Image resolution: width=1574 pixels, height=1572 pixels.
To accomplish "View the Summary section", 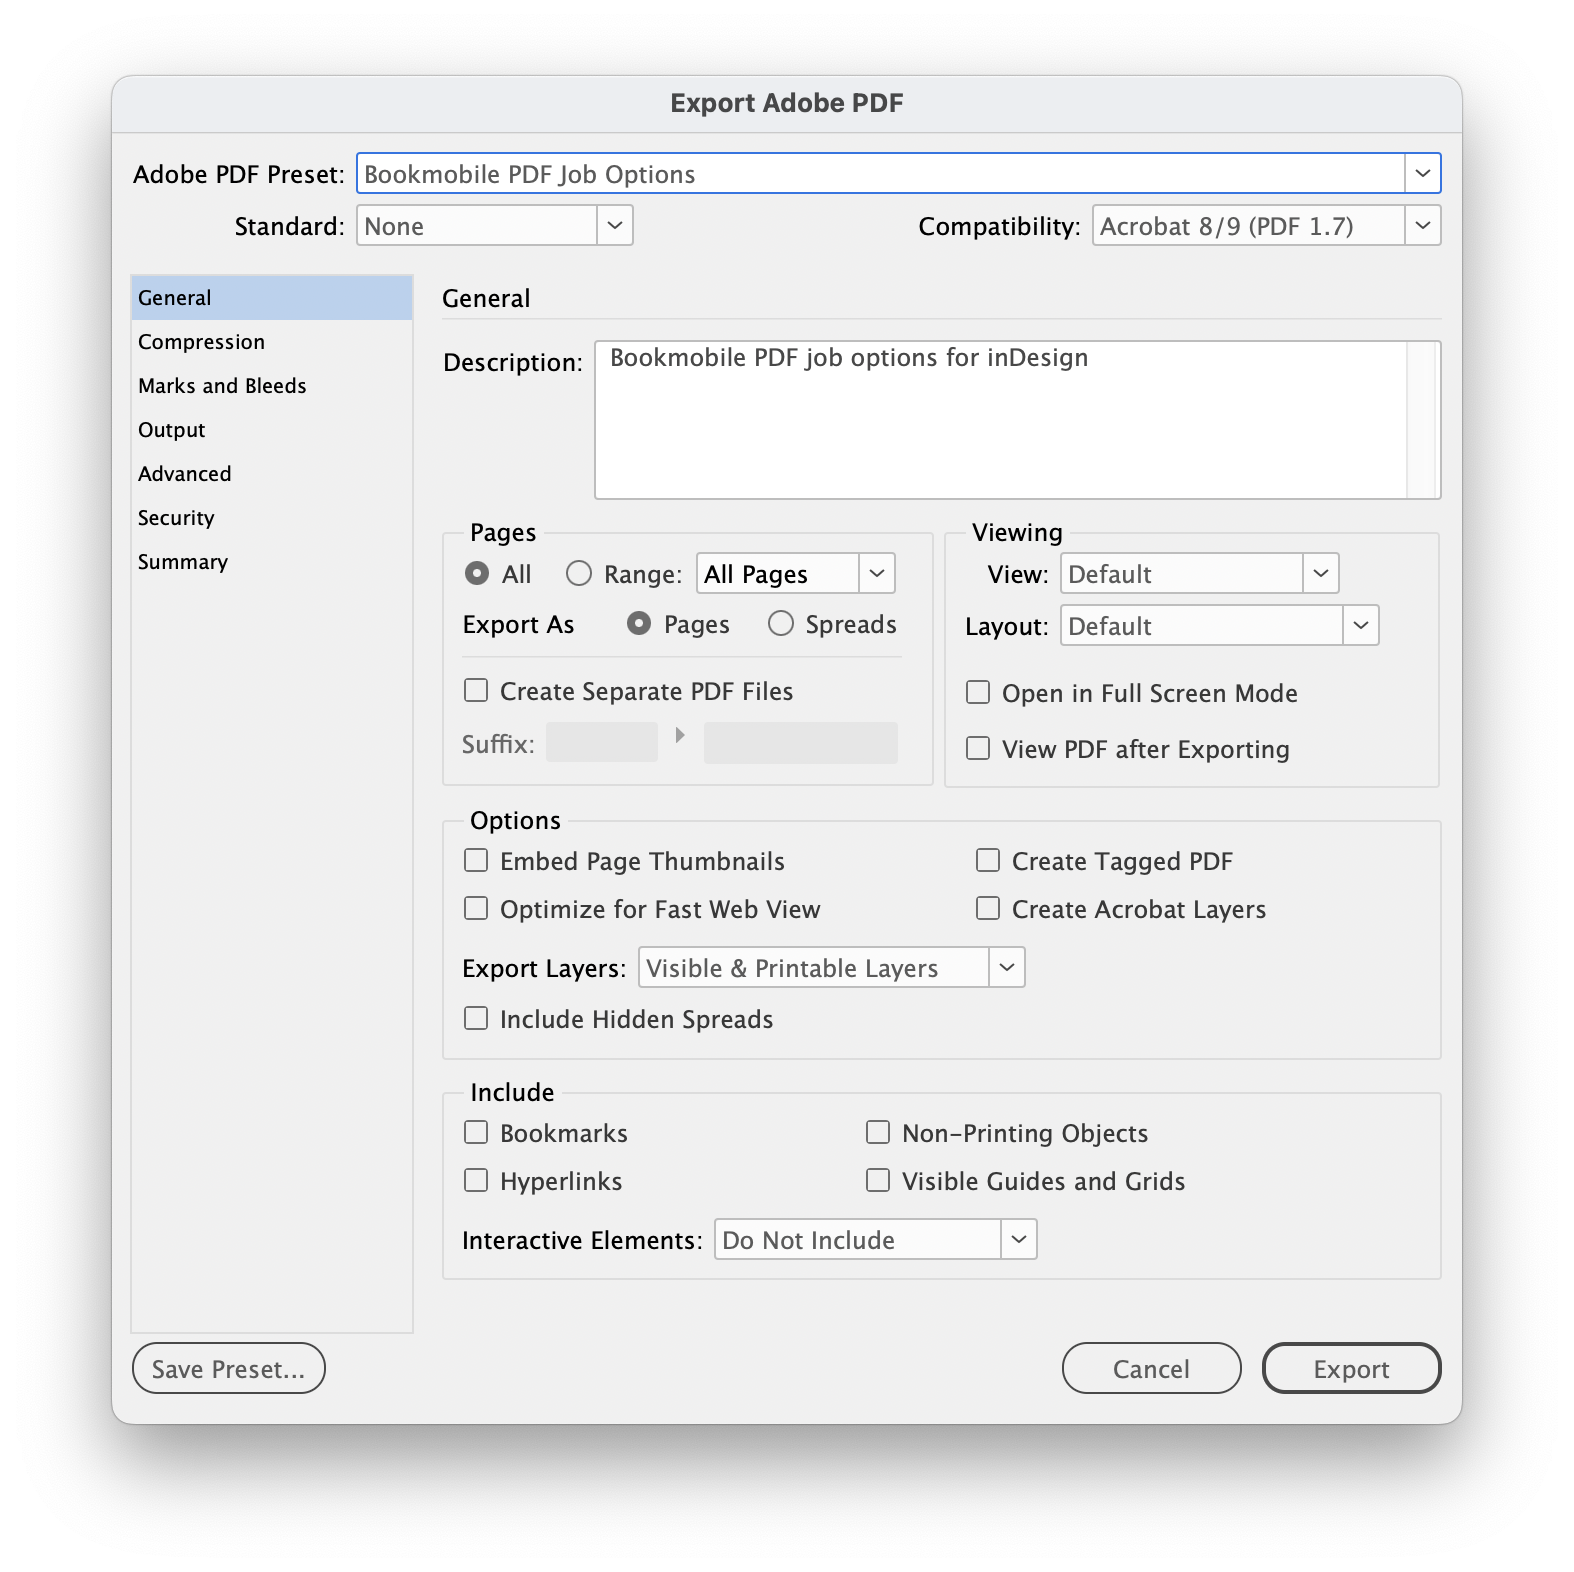I will click(272, 562).
